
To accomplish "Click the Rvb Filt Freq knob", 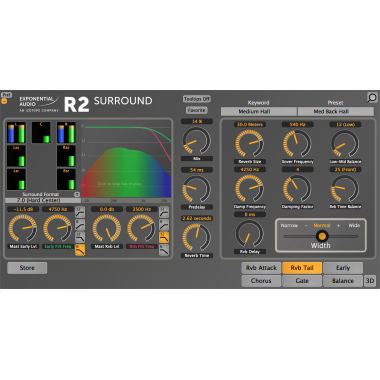I will click(x=141, y=228).
